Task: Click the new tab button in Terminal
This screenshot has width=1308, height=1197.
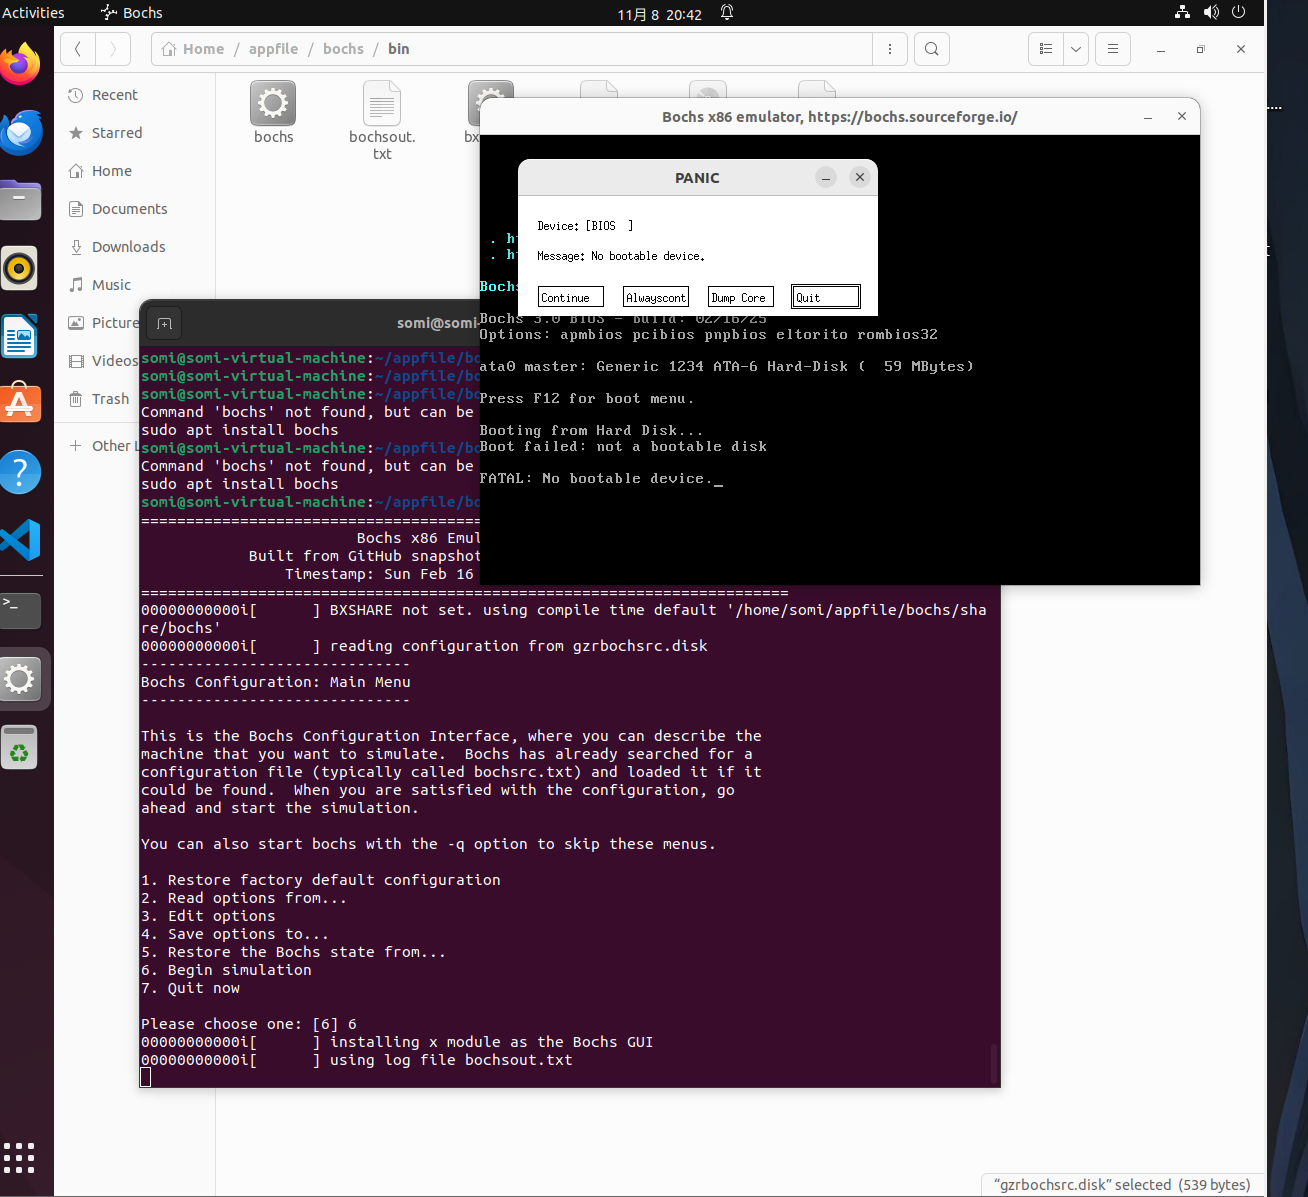Action: (165, 323)
